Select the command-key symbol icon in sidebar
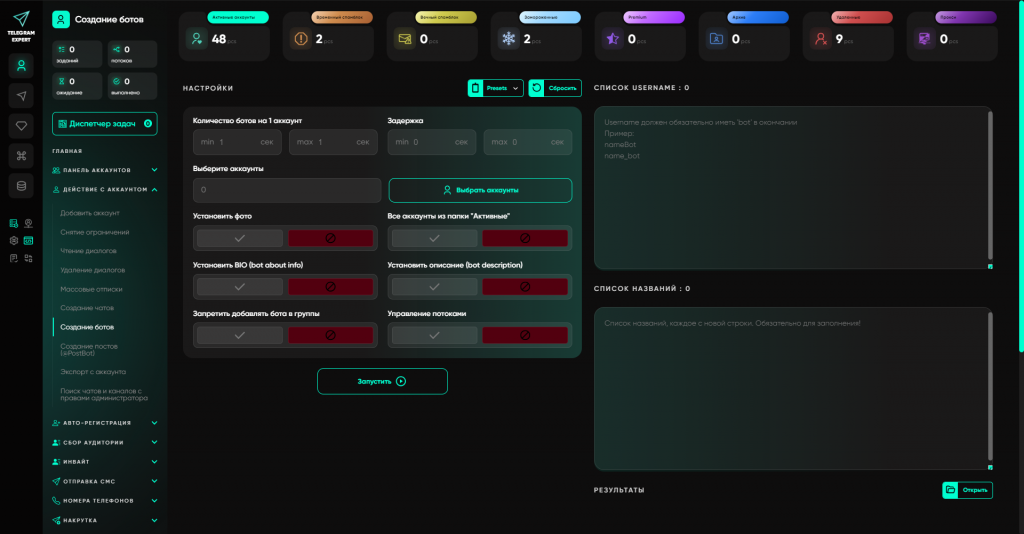This screenshot has height=534, width=1024. 21,155
